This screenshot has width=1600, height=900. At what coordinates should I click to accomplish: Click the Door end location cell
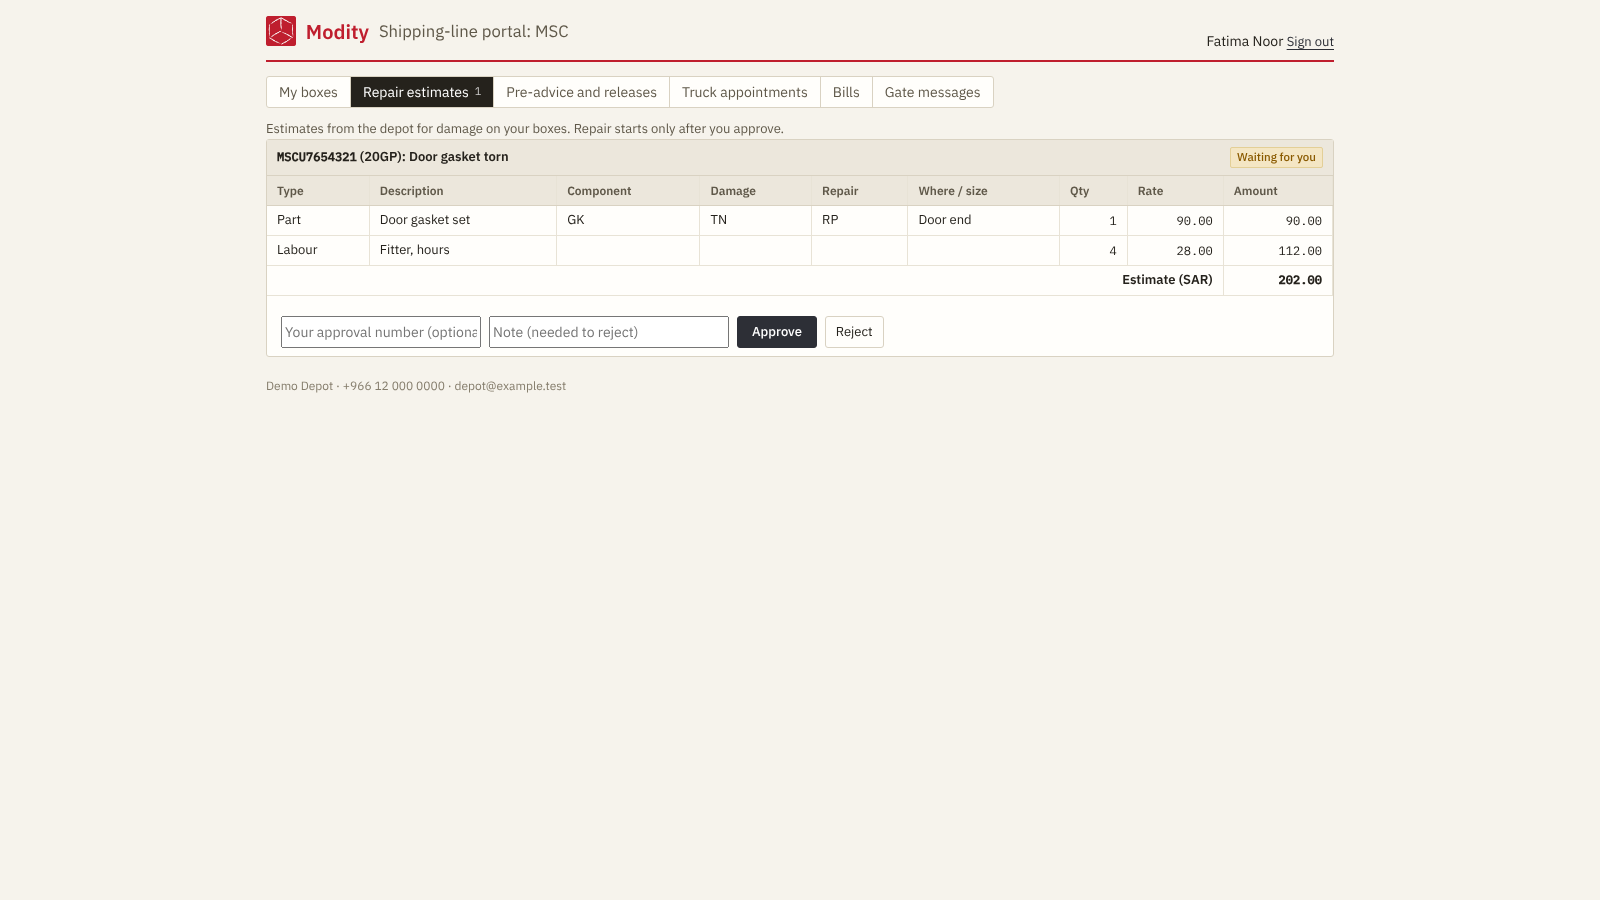(984, 220)
